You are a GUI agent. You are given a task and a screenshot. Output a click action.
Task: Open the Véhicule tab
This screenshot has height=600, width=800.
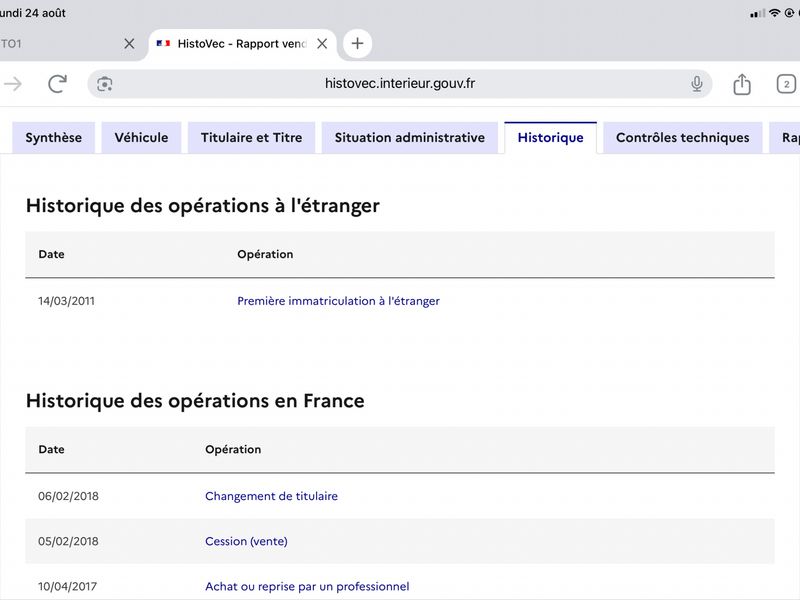(141, 138)
